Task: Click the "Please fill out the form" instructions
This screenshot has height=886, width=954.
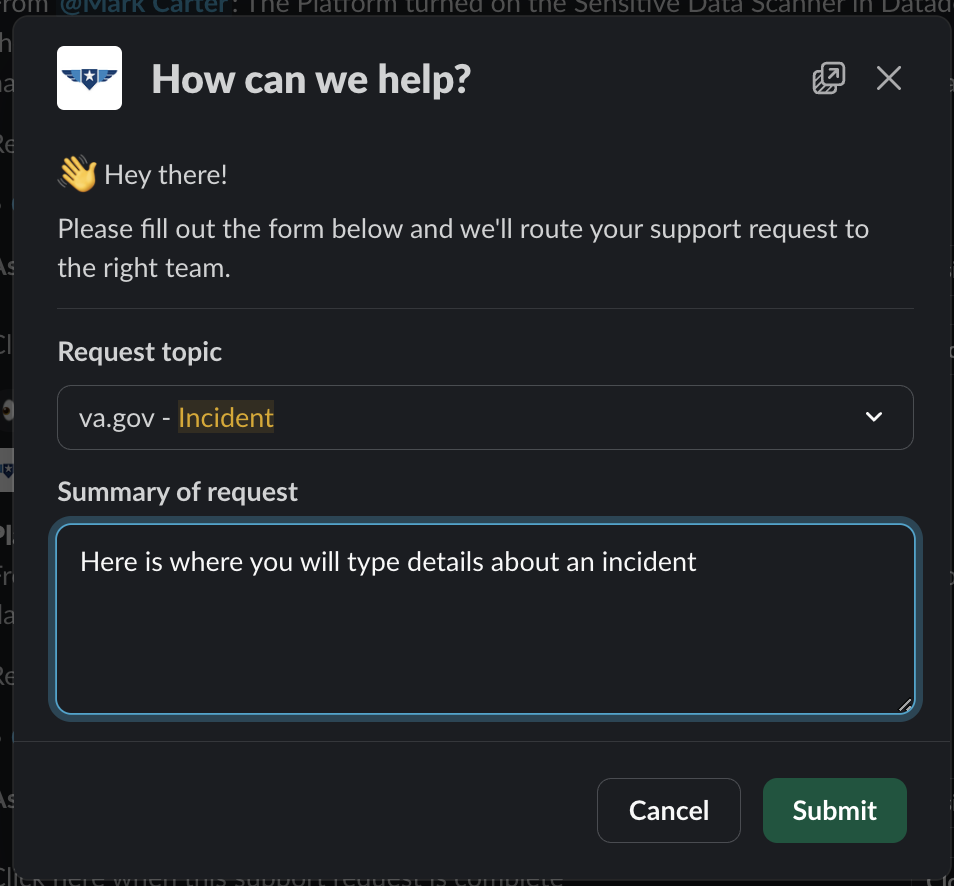Action: pyautogui.click(x=462, y=229)
